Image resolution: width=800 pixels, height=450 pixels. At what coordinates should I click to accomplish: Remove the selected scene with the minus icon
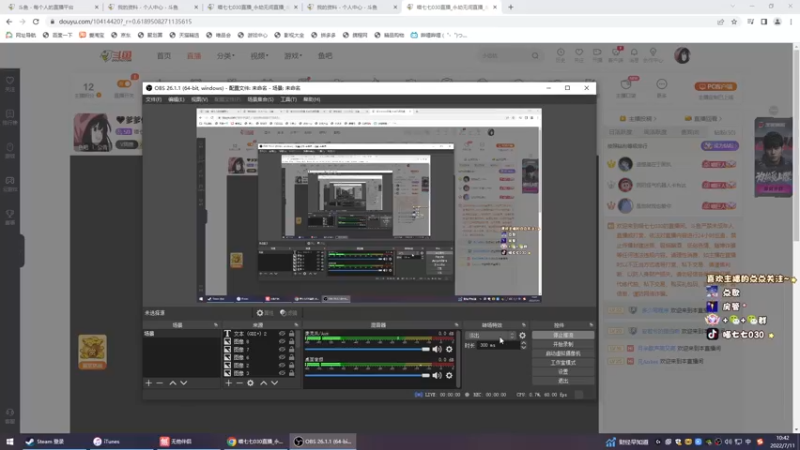click(160, 383)
